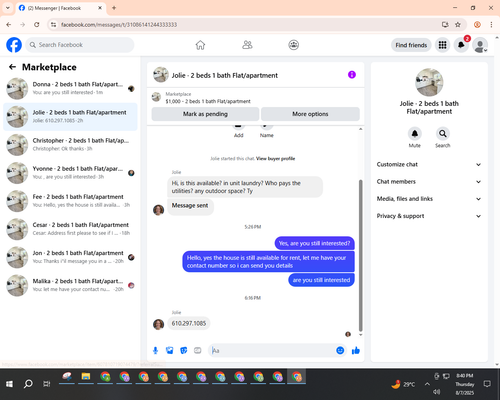Expand Privacy & support section
This screenshot has width=500, height=400.
click(429, 216)
